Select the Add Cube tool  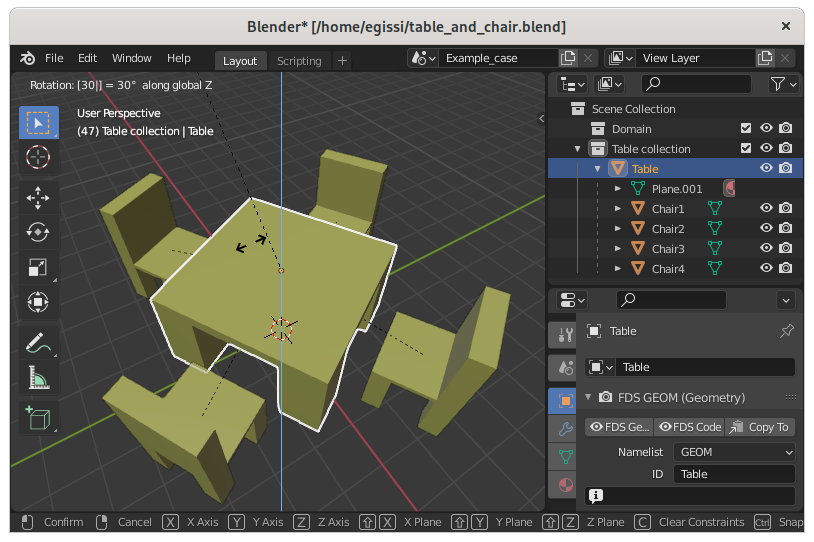(x=38, y=418)
